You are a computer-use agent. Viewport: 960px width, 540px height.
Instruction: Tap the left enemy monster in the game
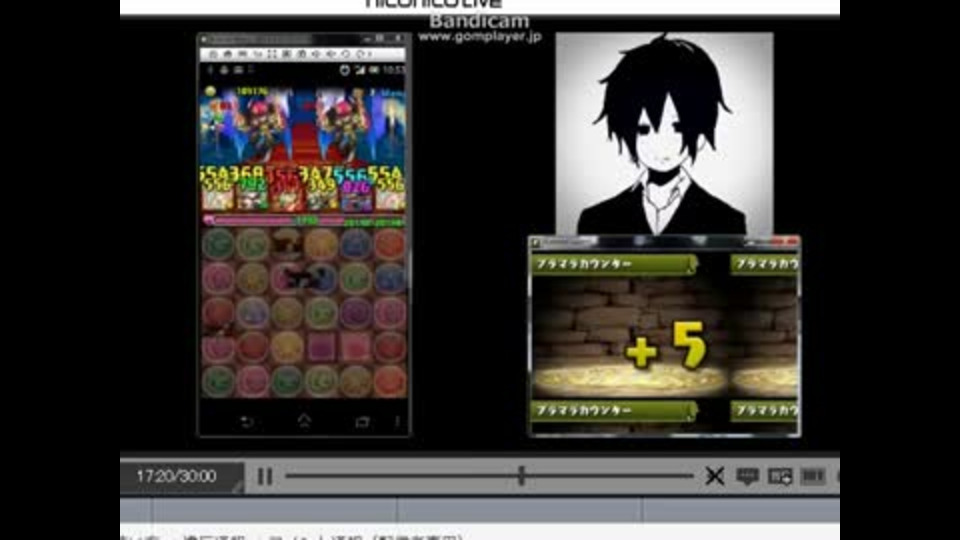[x=263, y=127]
